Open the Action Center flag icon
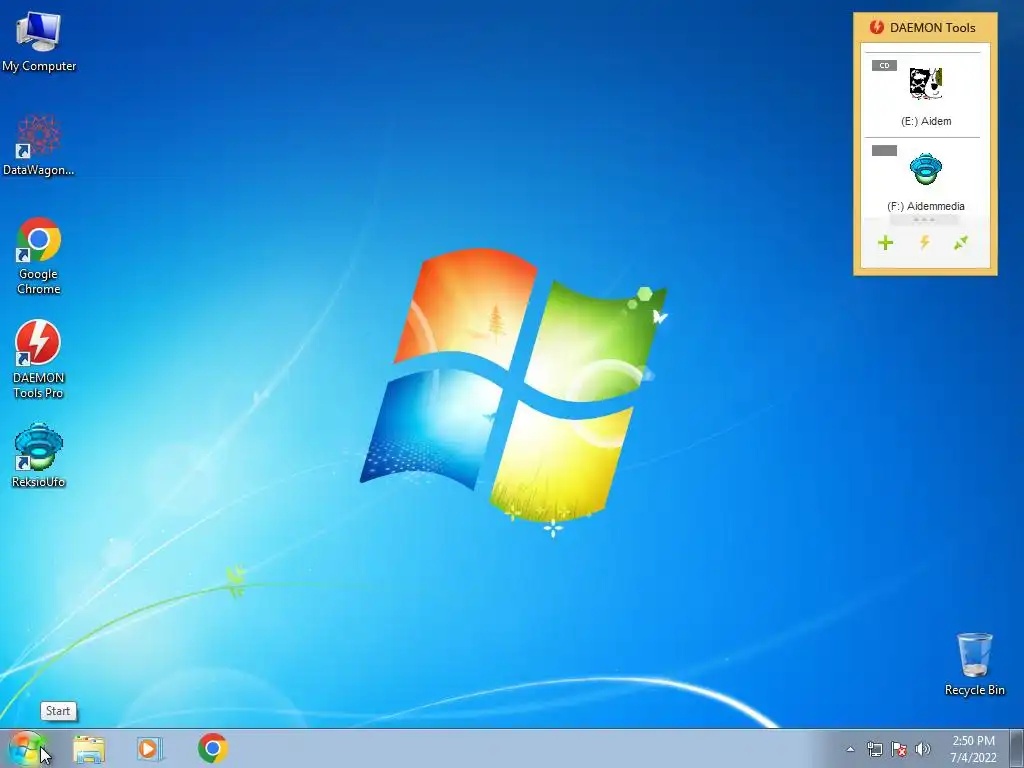 pos(899,749)
